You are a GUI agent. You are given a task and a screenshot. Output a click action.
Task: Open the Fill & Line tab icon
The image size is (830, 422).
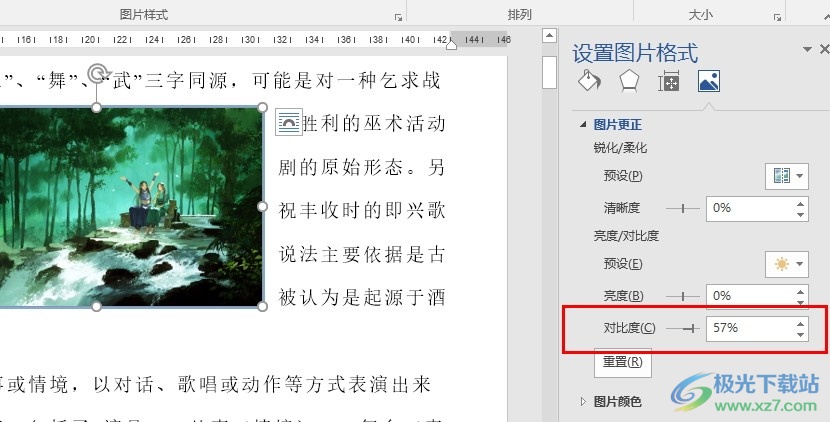tap(589, 81)
